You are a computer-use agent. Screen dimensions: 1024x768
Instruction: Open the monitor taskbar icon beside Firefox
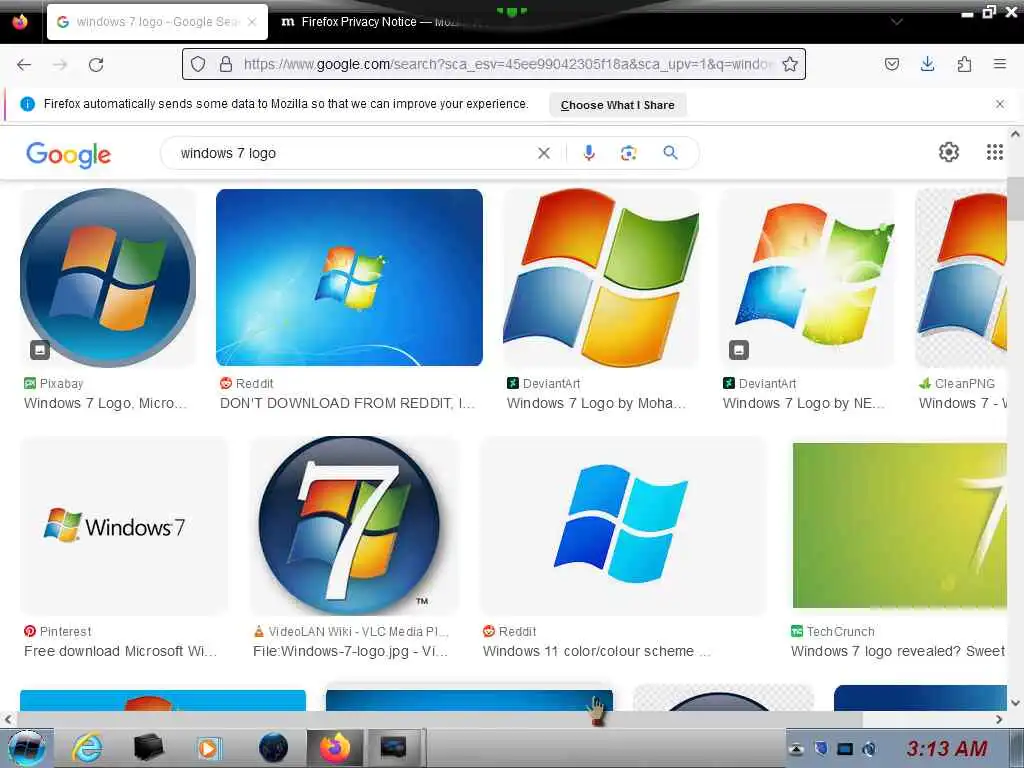pyautogui.click(x=393, y=748)
